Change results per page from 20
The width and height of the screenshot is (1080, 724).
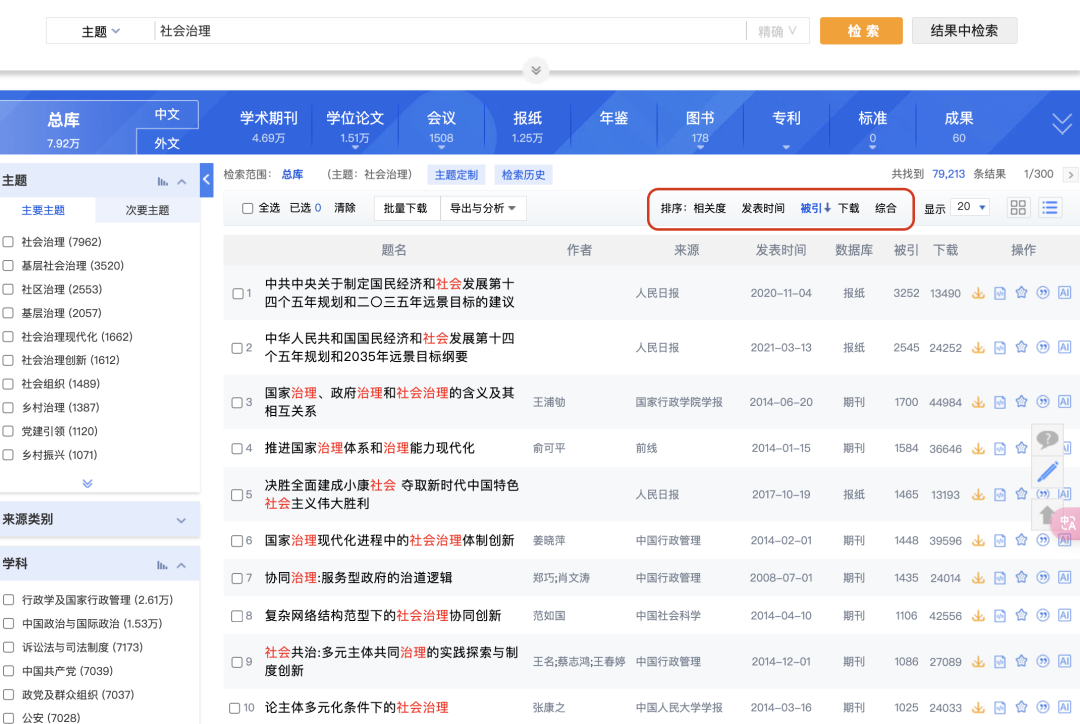[x=971, y=207]
